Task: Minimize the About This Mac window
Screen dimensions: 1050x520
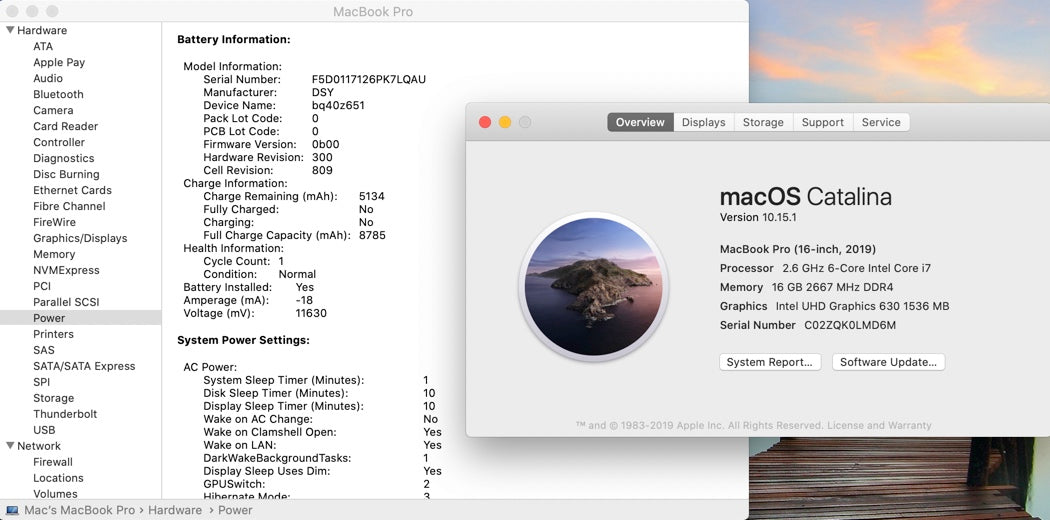Action: click(x=505, y=122)
